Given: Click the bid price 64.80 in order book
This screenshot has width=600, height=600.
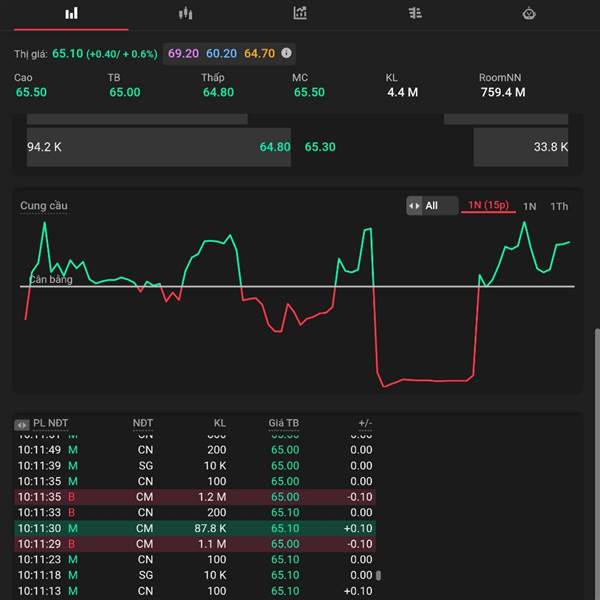Looking at the screenshot, I should 275,147.
